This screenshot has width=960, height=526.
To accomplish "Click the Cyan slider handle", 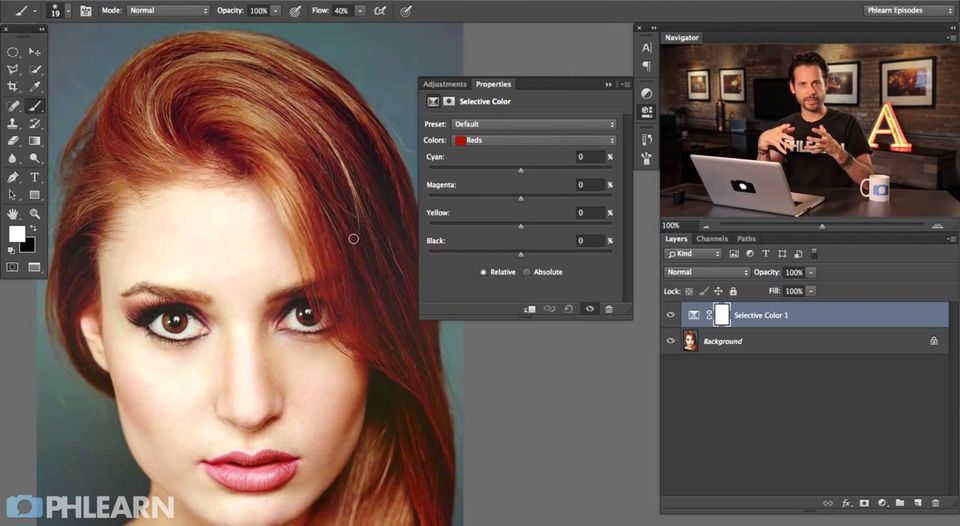I will (x=520, y=171).
